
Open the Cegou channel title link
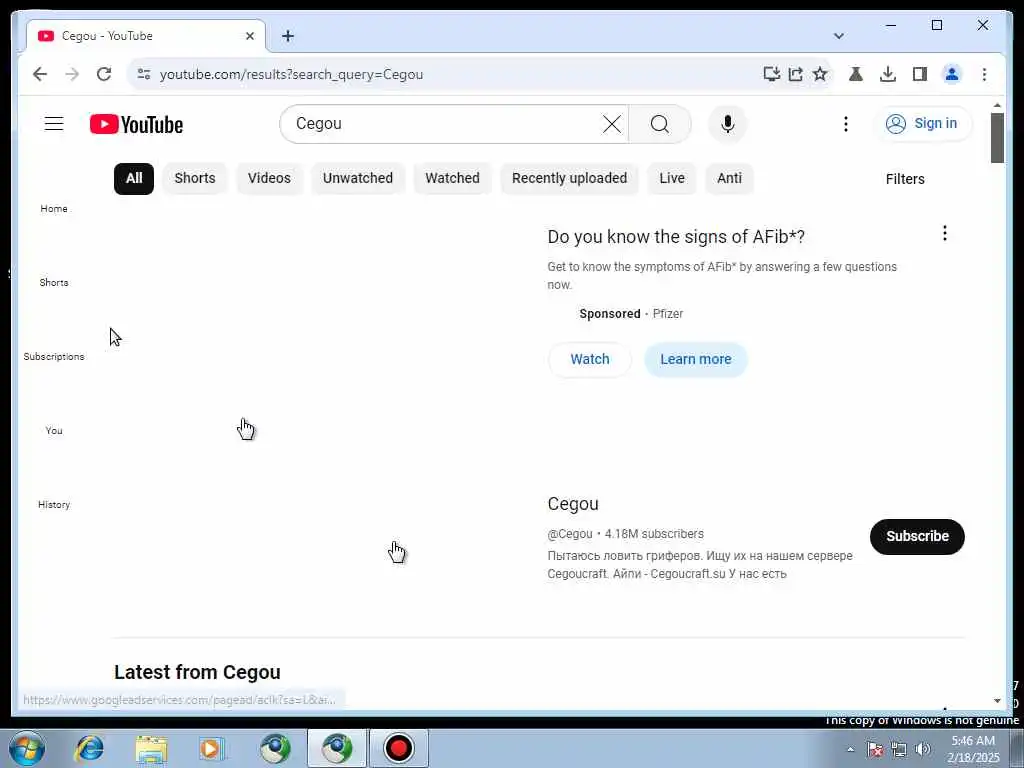573,504
